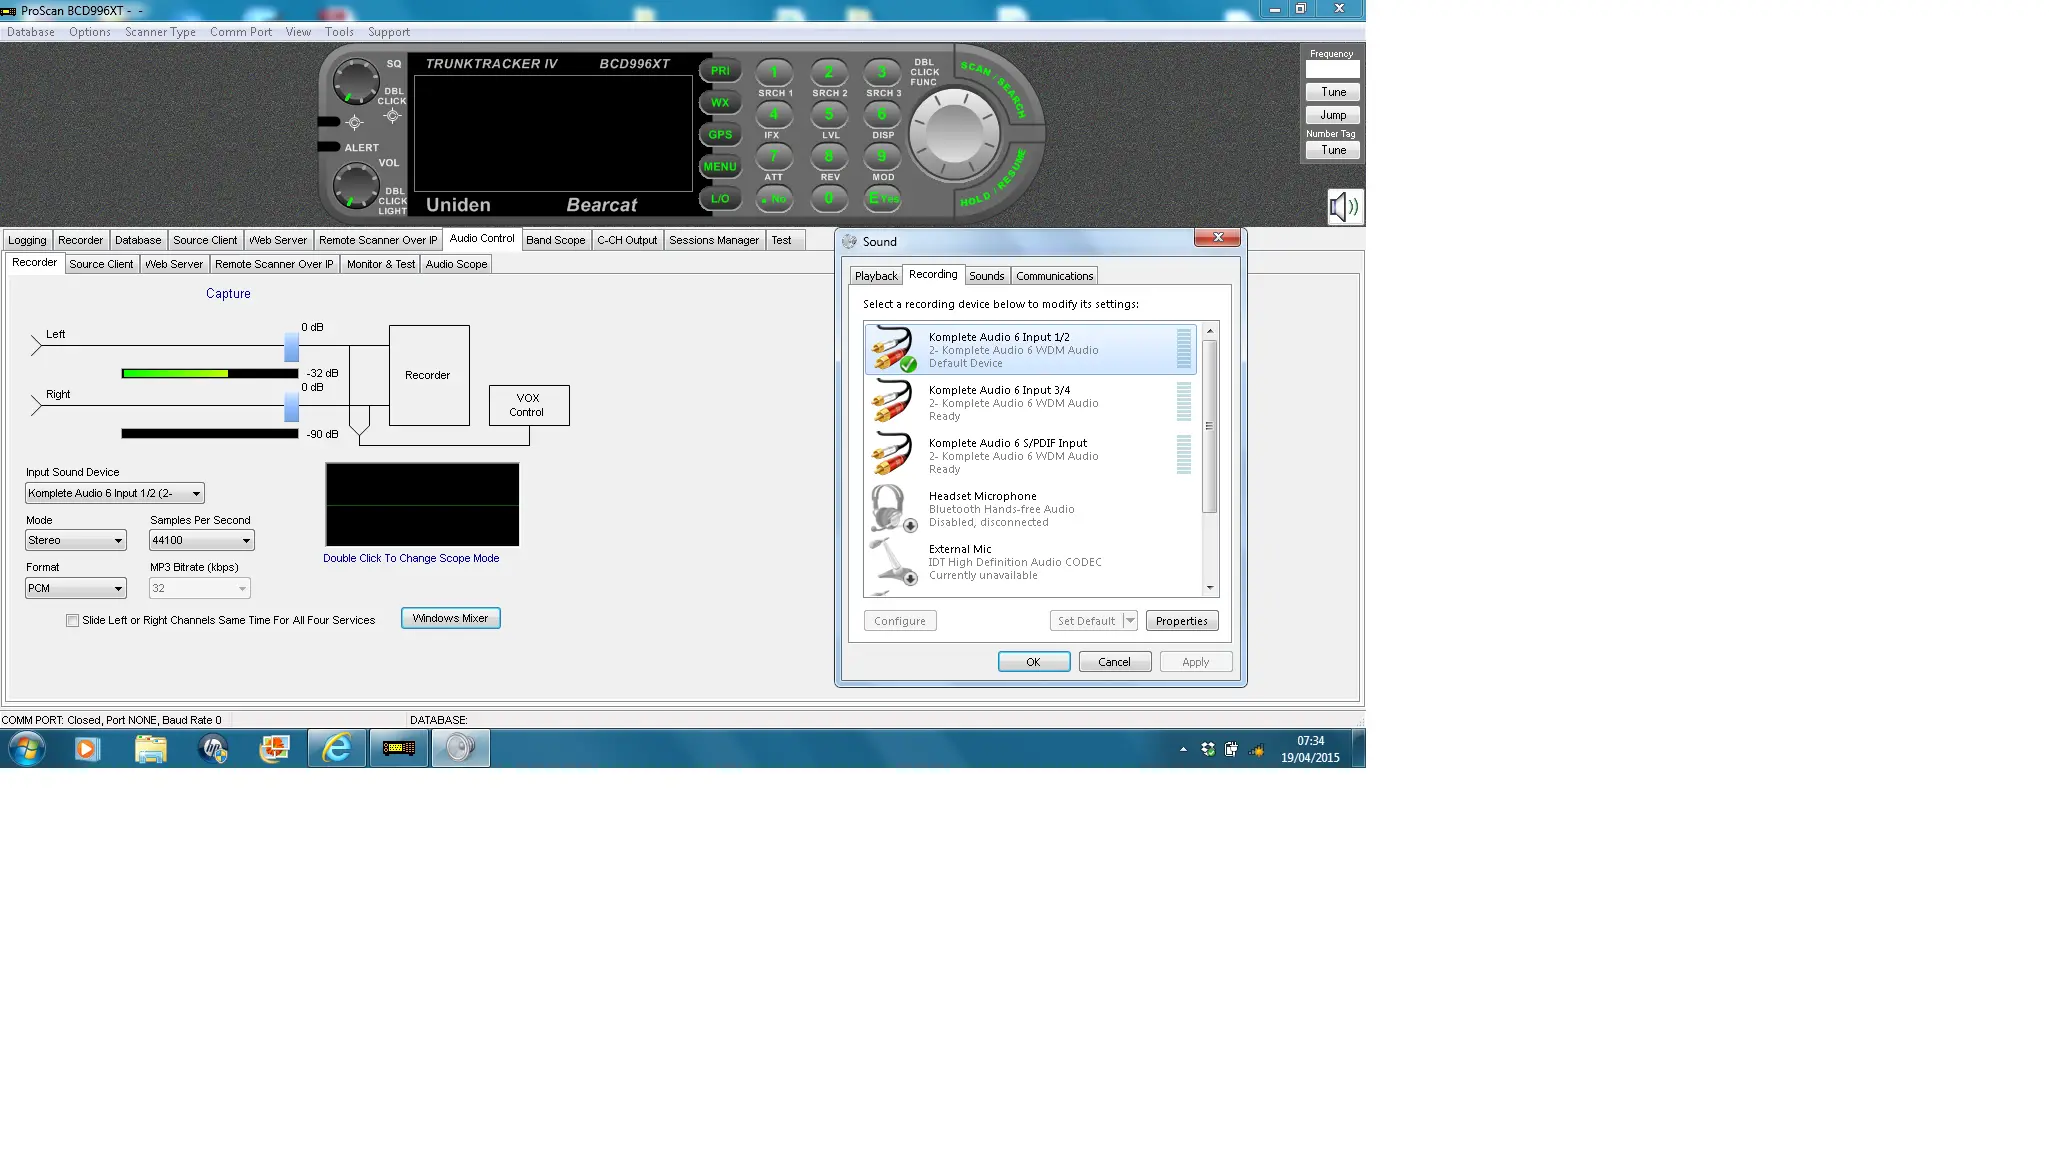This screenshot has width=2049, height=1152.
Task: Tap keypad 6 DISP button
Action: [x=882, y=115]
